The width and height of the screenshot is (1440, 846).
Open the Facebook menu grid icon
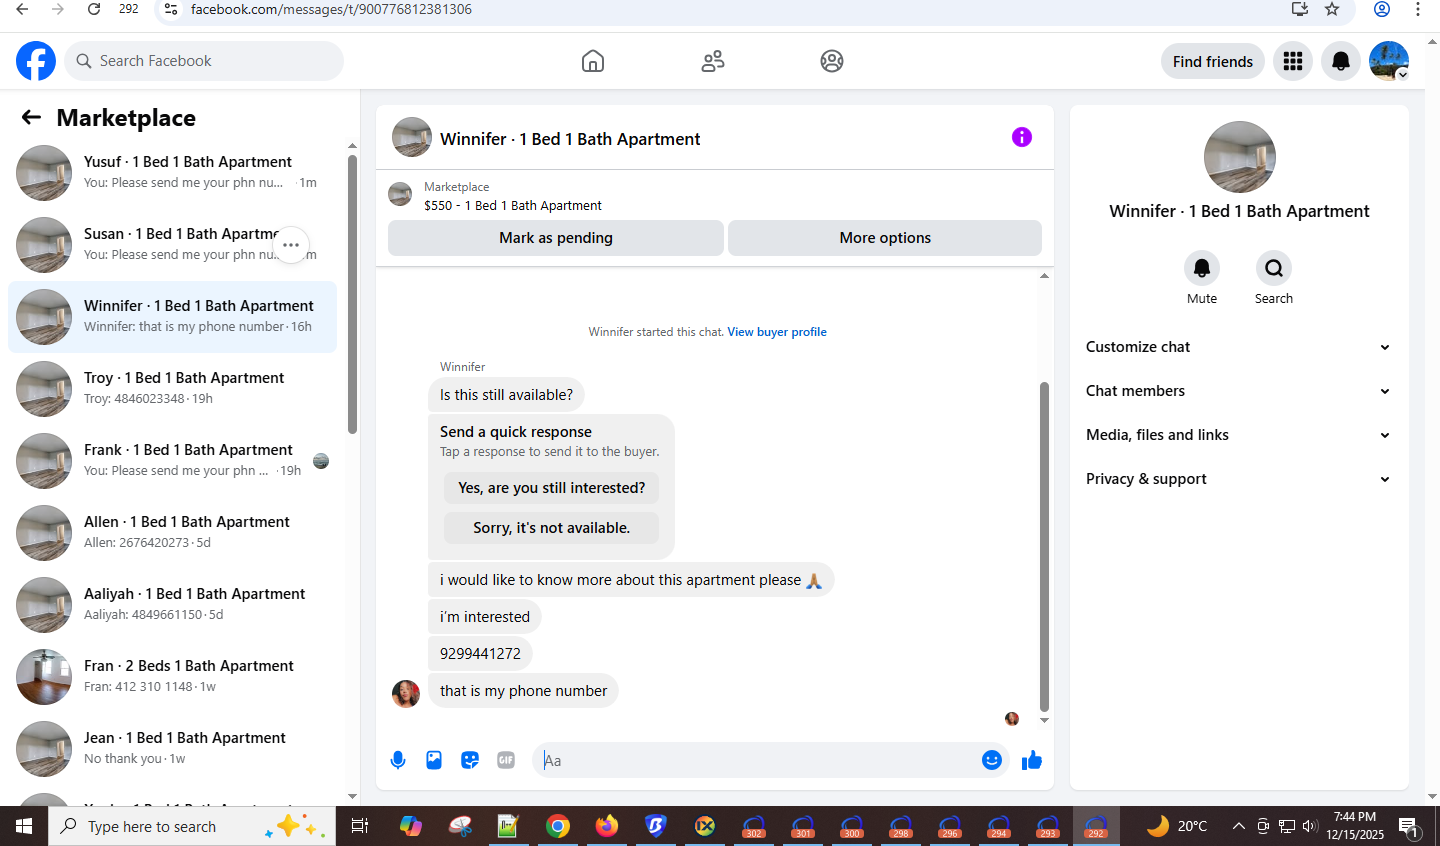[1293, 61]
